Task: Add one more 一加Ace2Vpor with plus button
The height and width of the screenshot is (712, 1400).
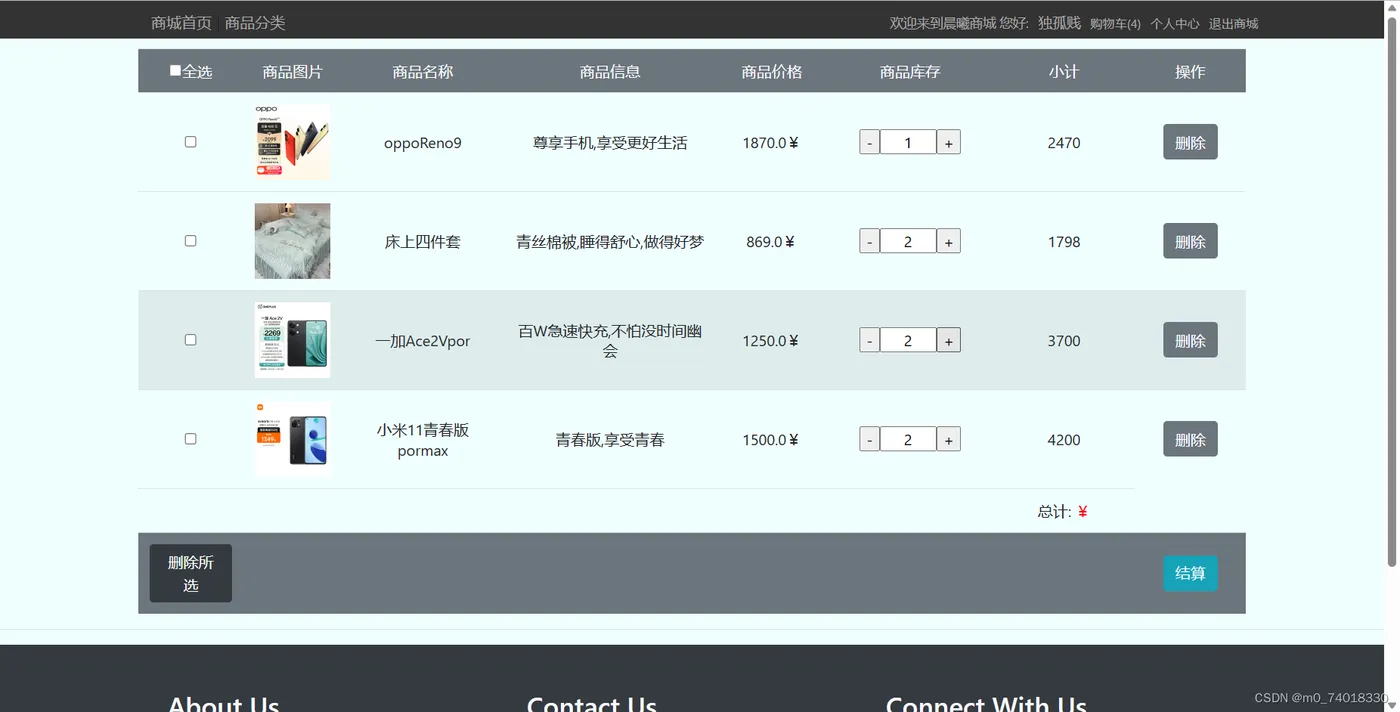Action: tap(948, 340)
